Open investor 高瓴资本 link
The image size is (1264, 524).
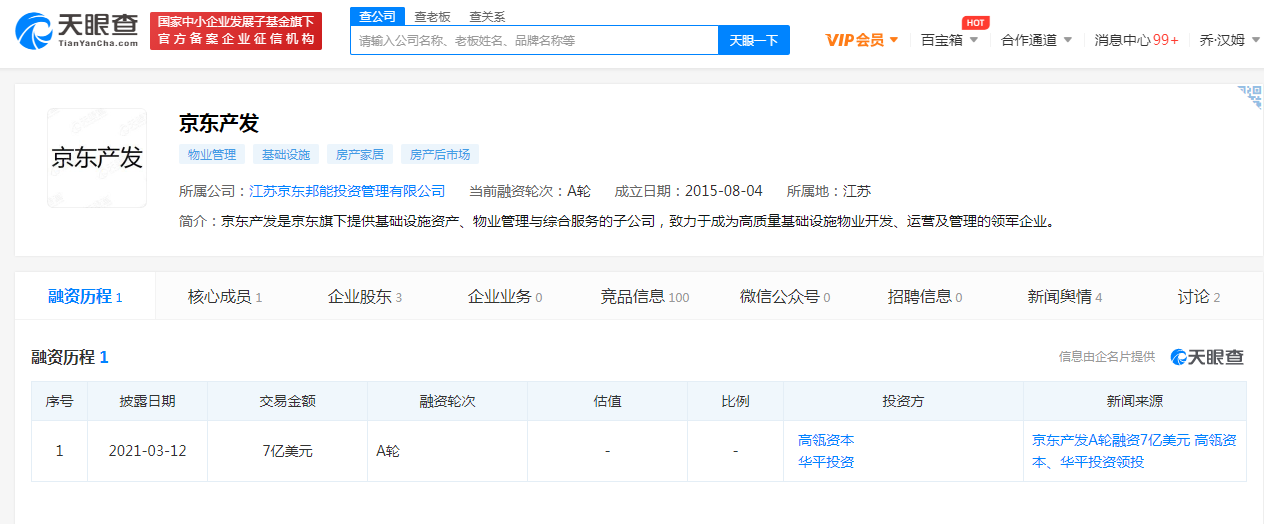(826, 440)
